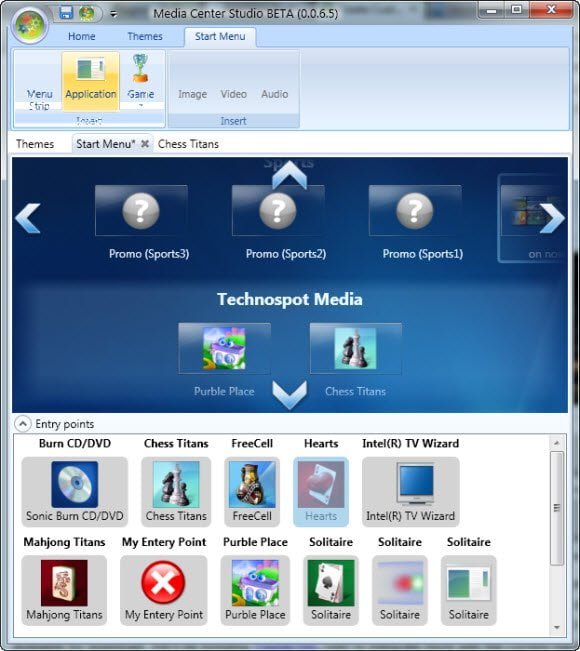Image resolution: width=580 pixels, height=651 pixels.
Task: Select the Intel(R) TV Wizard entry point
Action: pyautogui.click(x=411, y=492)
